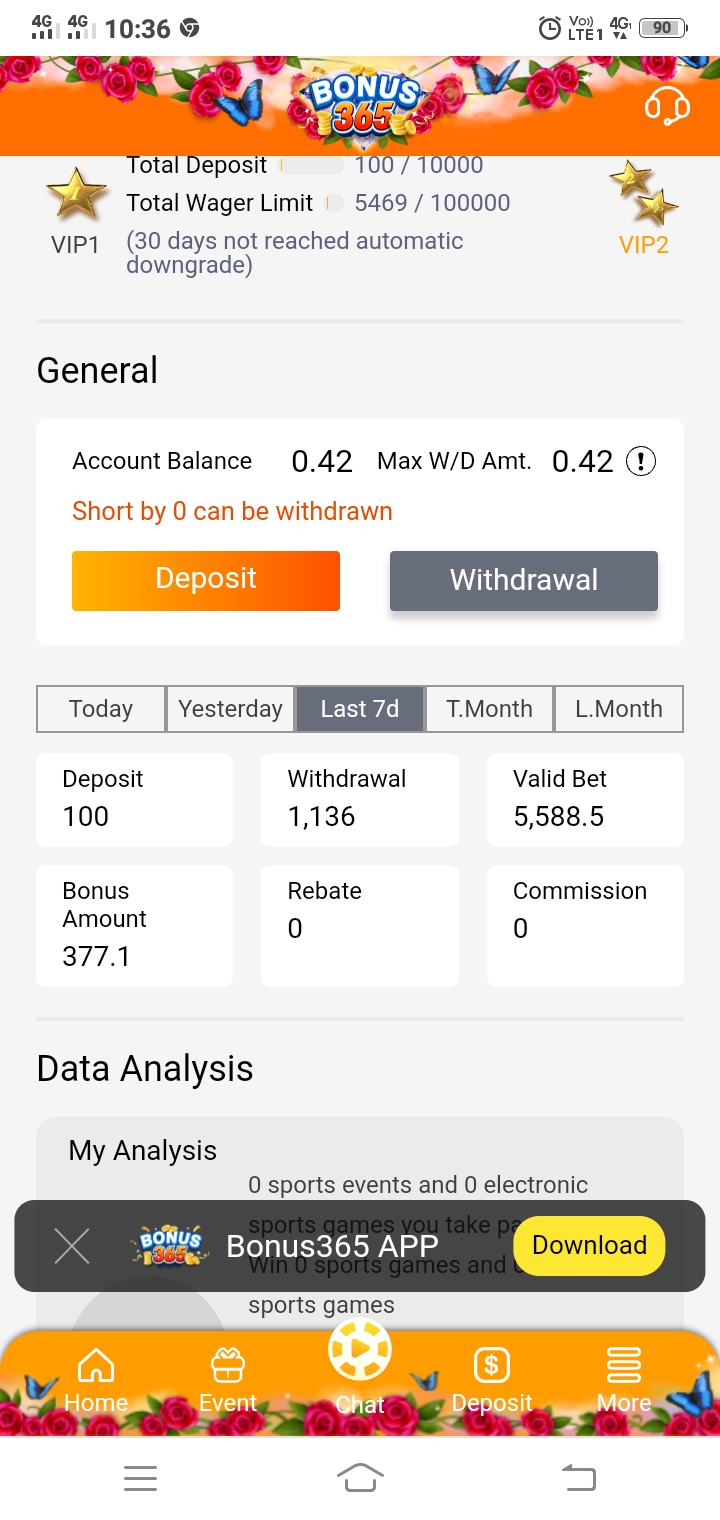Screen dimensions: 720x1520
Task: Open Deposit dollar icon in bottom bar
Action: [491, 1379]
